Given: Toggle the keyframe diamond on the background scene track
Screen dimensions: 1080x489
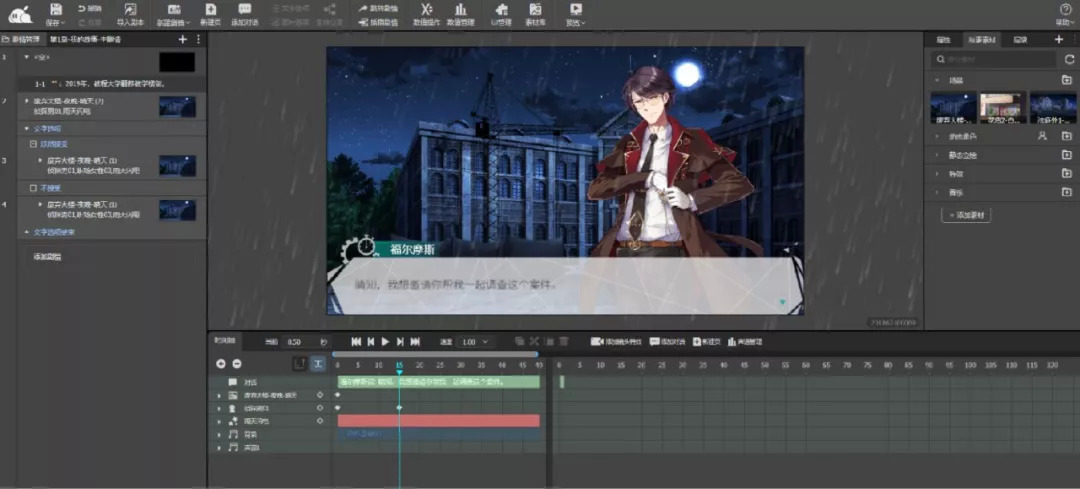Looking at the screenshot, I should (320, 395).
